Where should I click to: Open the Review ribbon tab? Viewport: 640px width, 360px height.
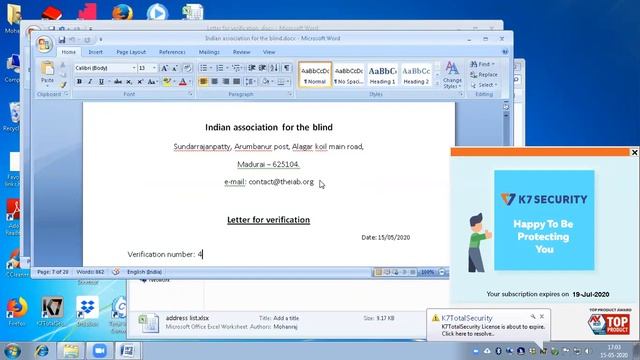tap(241, 52)
